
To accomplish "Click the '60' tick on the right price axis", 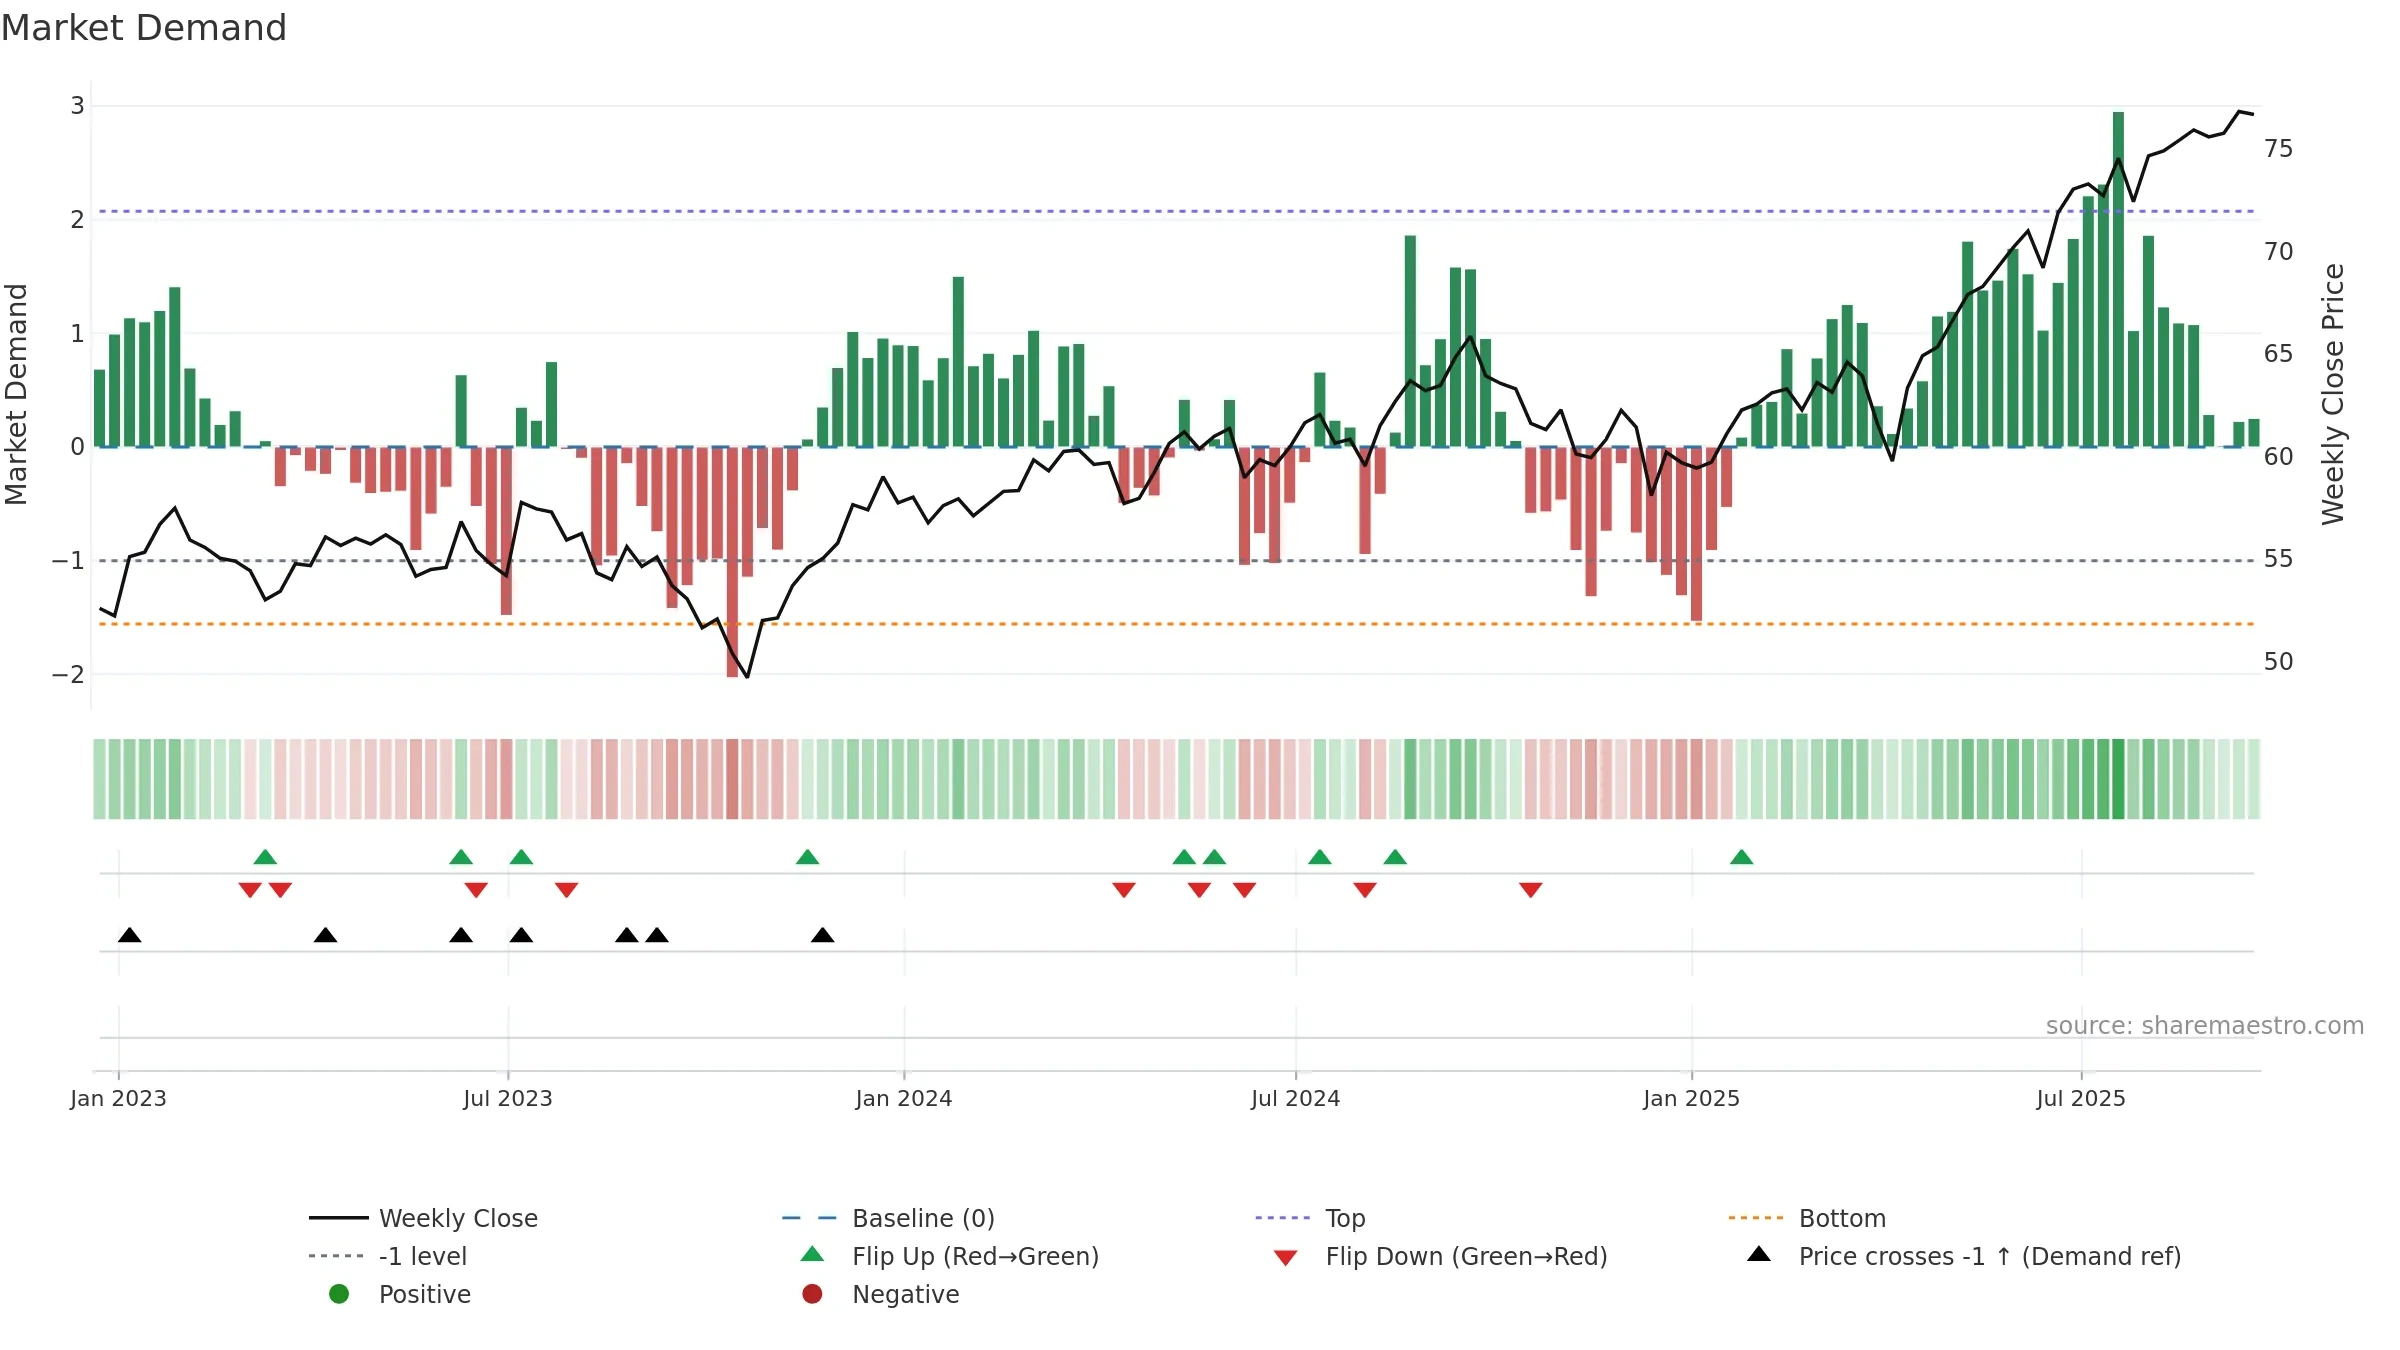I will click(x=2279, y=457).
